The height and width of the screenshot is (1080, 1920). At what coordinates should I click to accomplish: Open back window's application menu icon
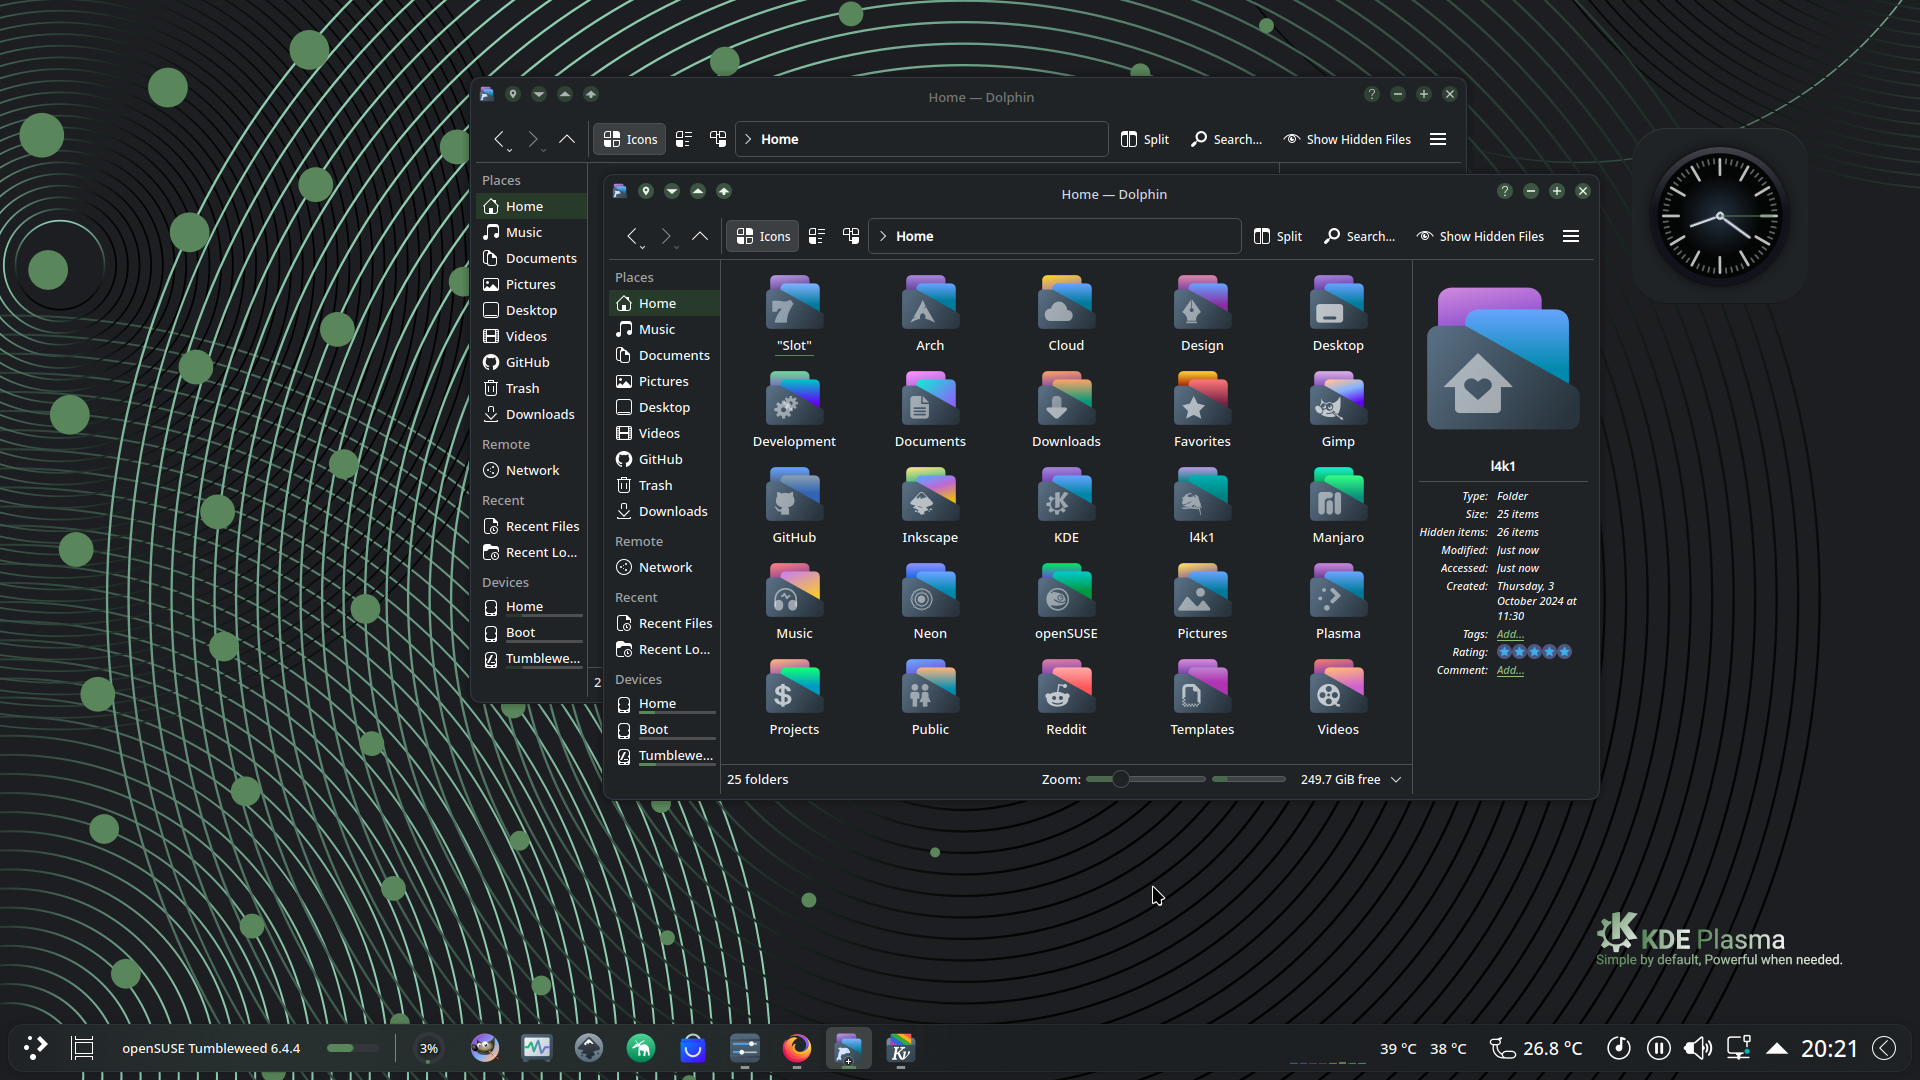coord(487,94)
